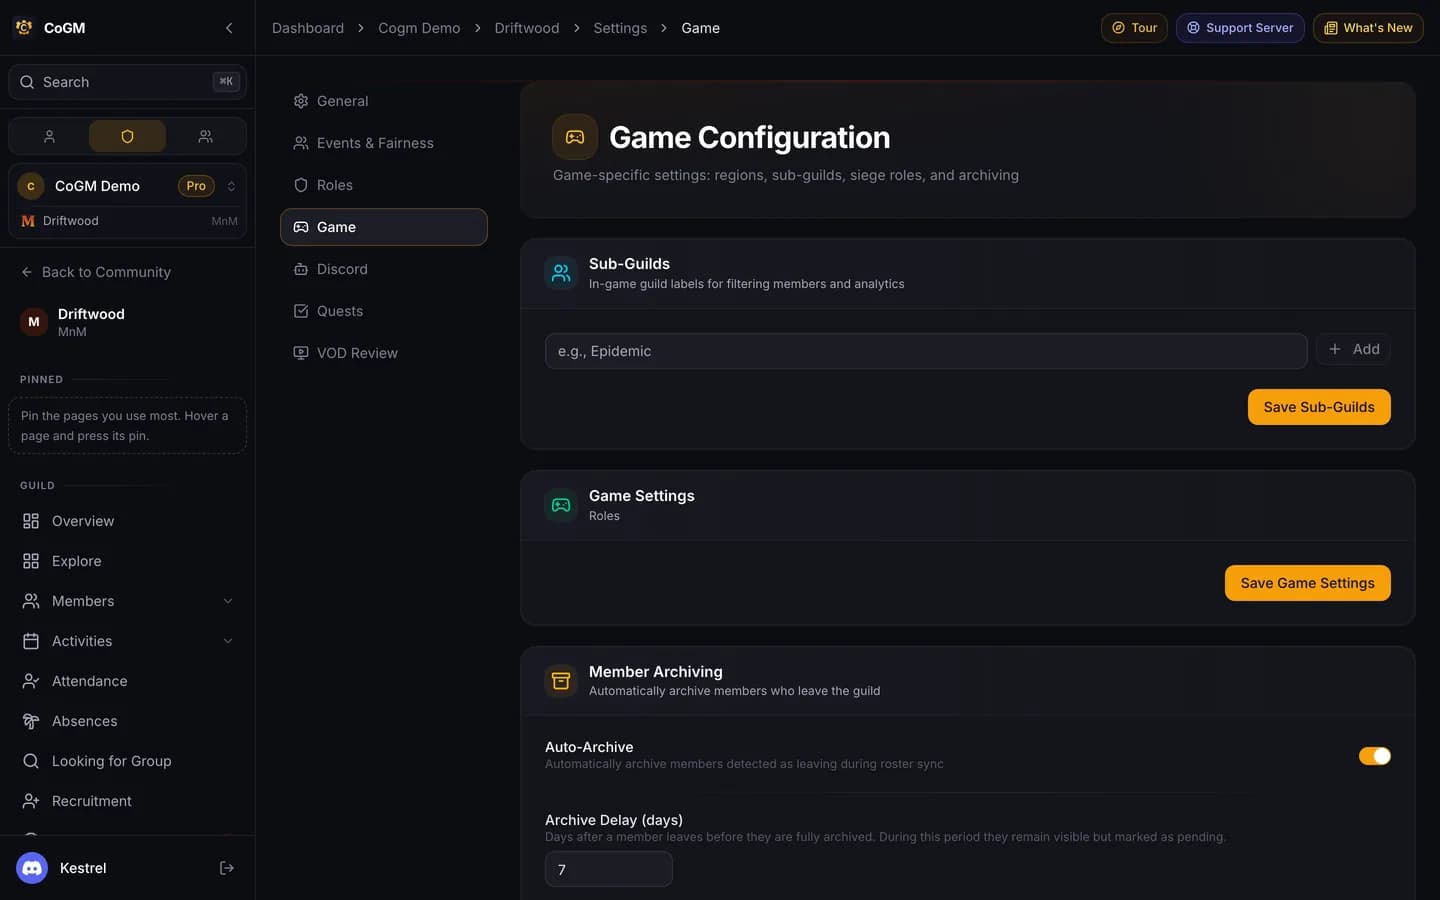Open the CoGM Demo community switcher

click(x=127, y=186)
